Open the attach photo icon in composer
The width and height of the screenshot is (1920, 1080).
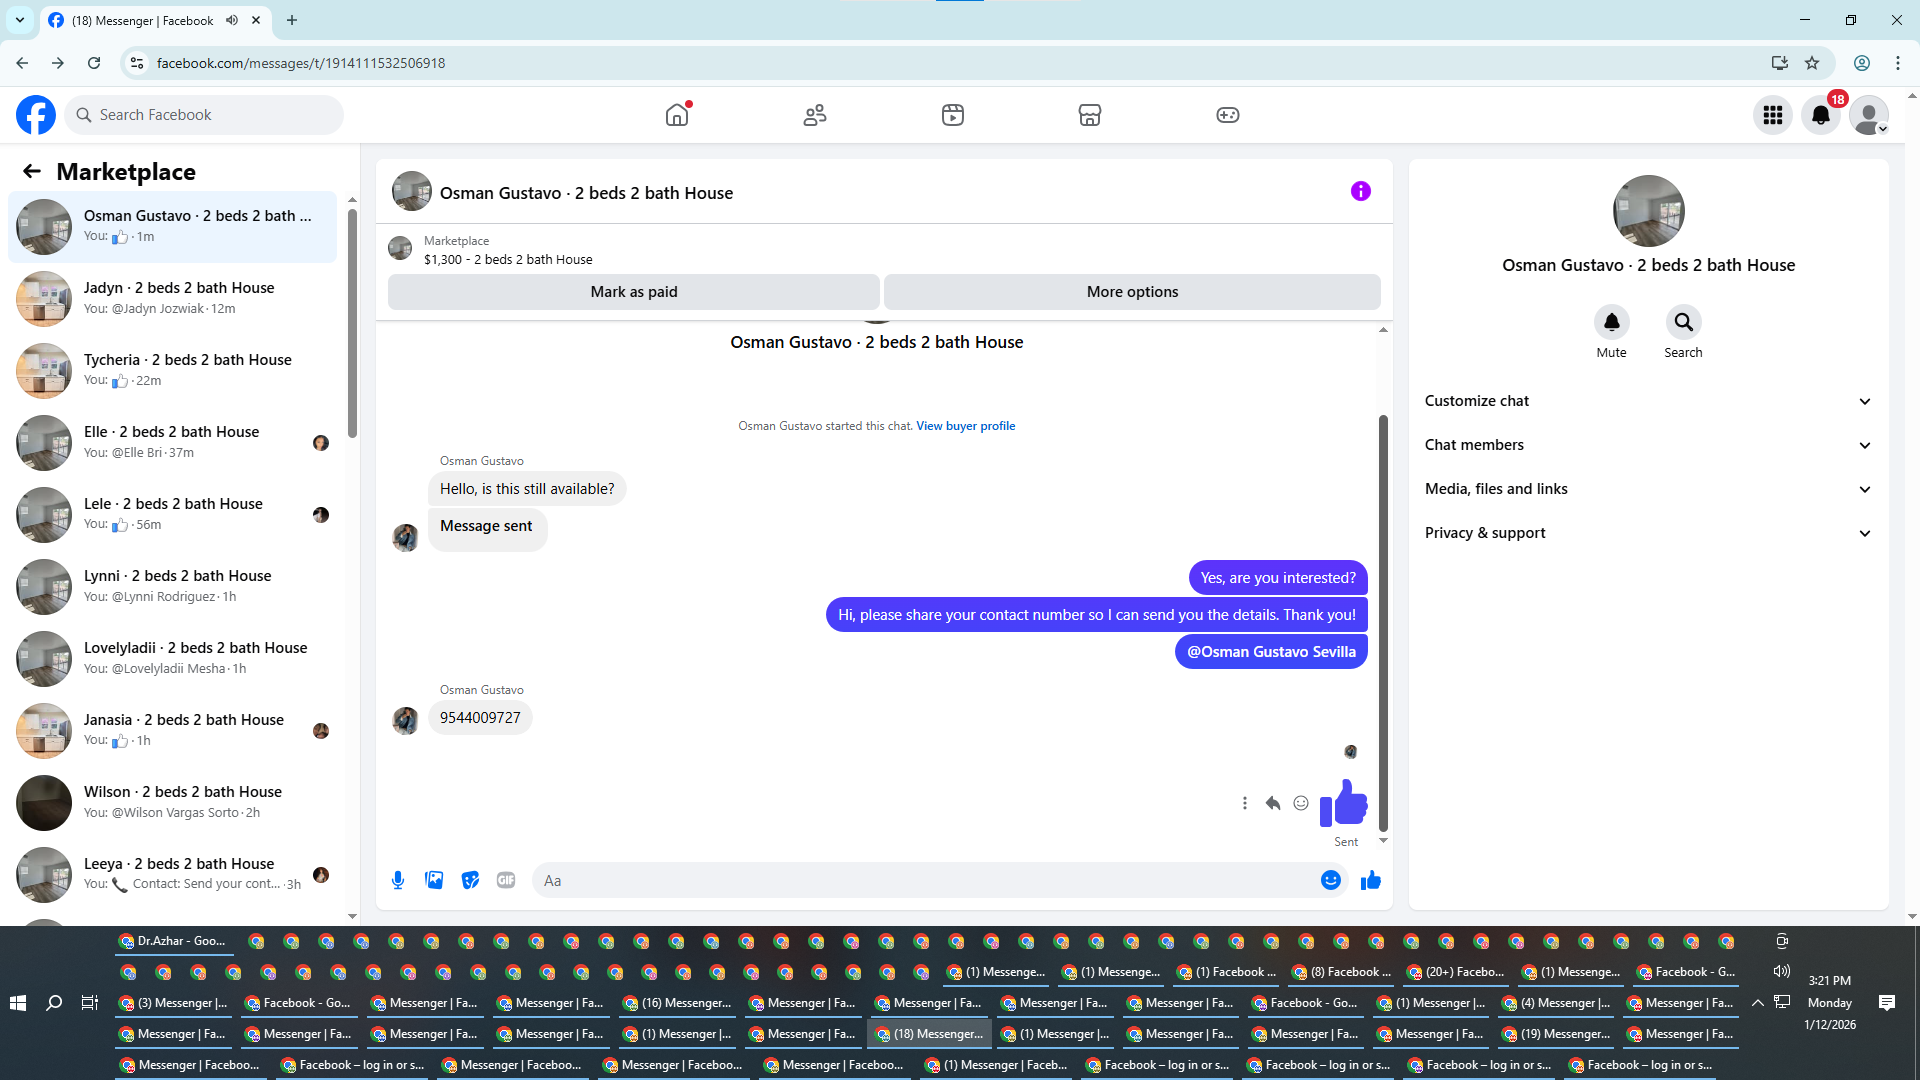[434, 880]
